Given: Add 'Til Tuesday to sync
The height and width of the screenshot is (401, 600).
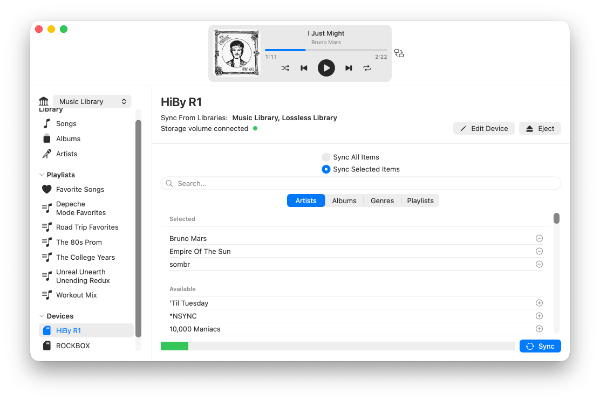Looking at the screenshot, I should pos(539,303).
